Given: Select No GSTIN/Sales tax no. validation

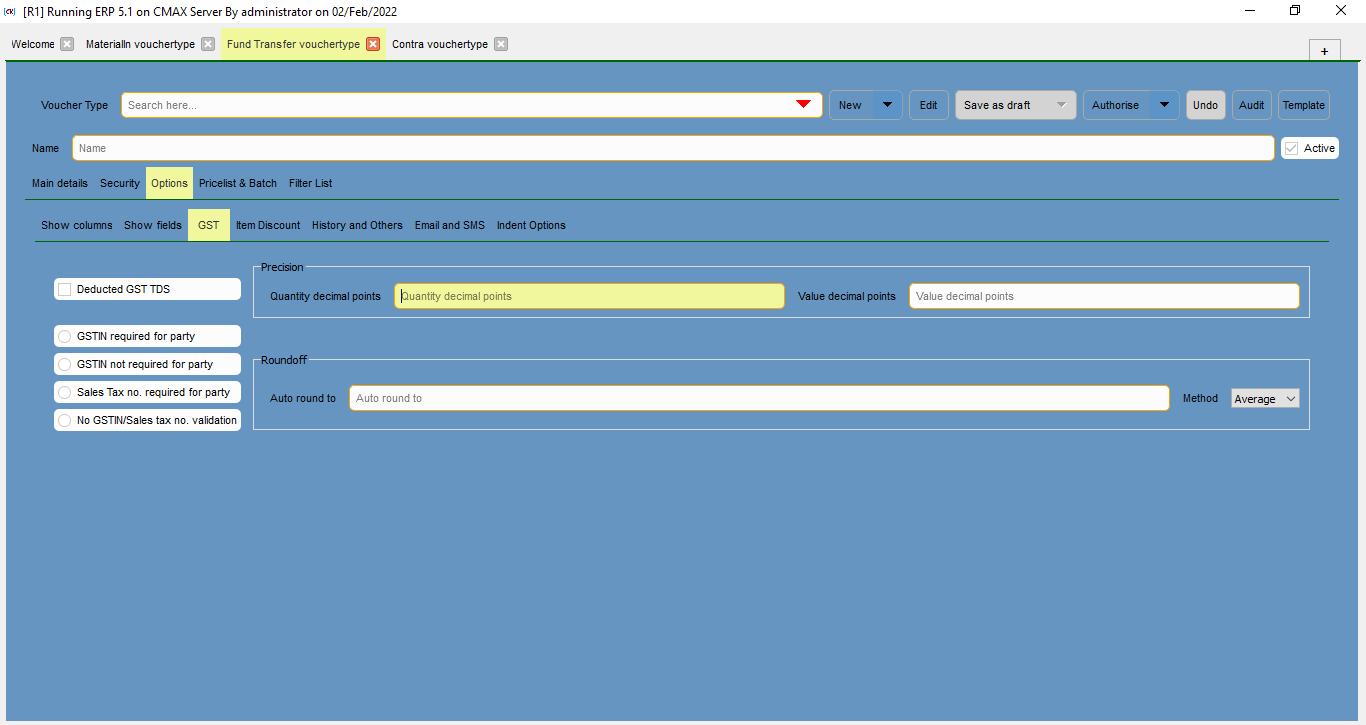Looking at the screenshot, I should click(65, 420).
